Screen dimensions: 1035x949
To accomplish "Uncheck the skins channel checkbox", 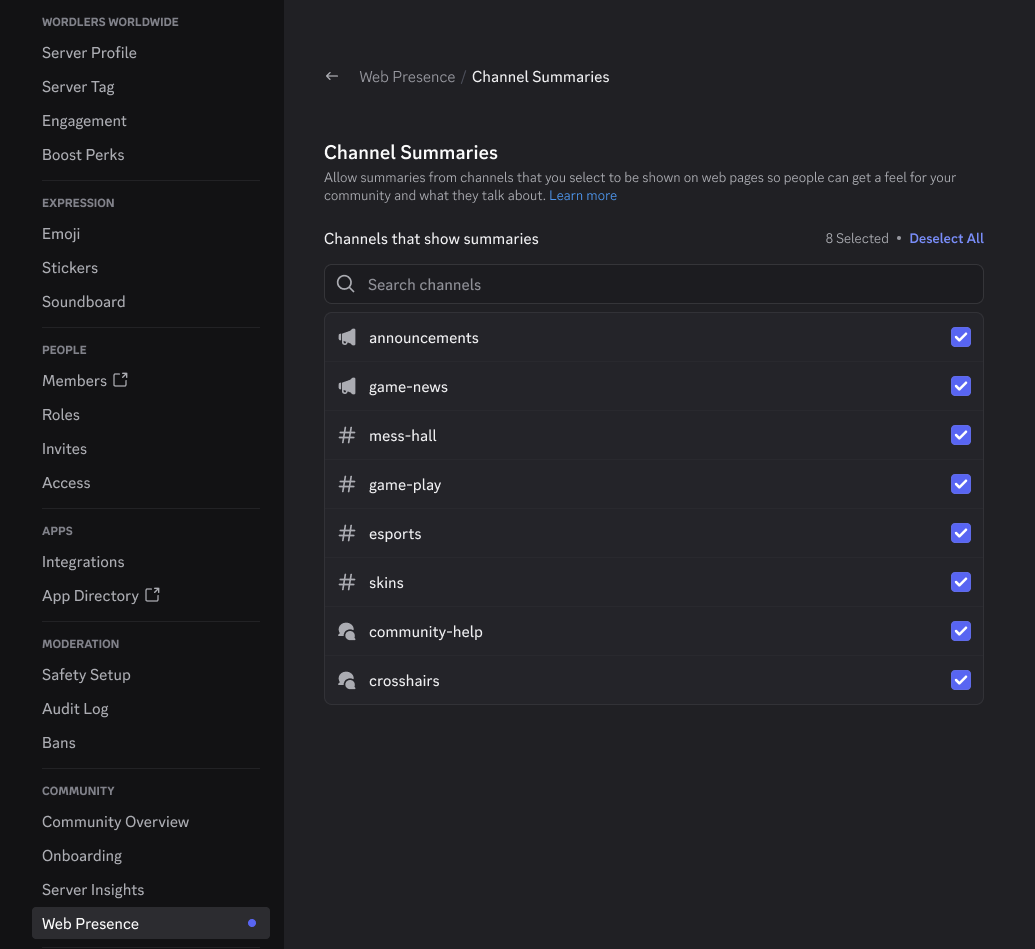I will tap(960, 581).
